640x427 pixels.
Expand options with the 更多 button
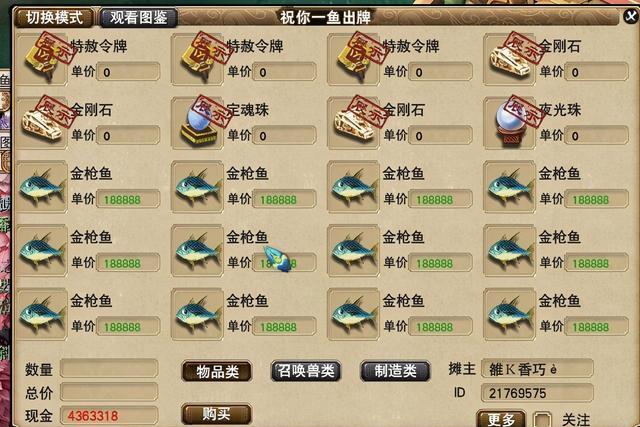(501, 419)
